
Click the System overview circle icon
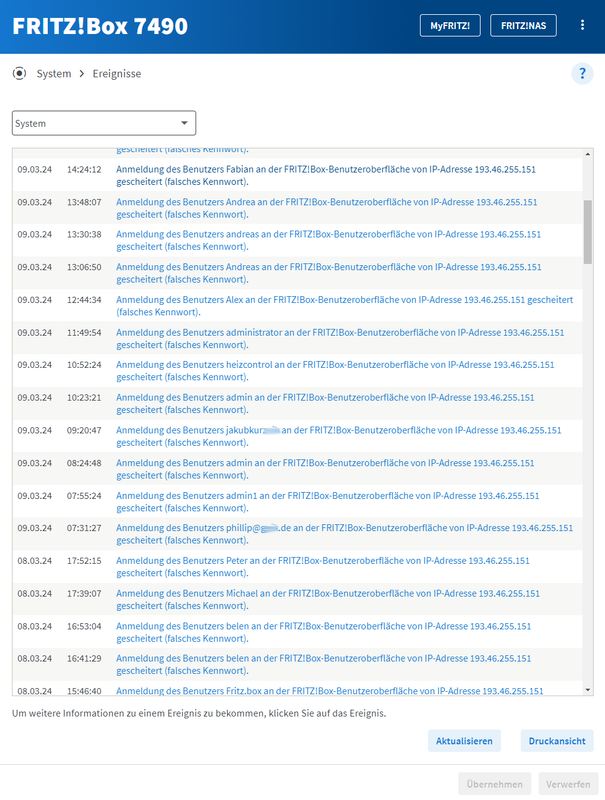pyautogui.click(x=19, y=73)
